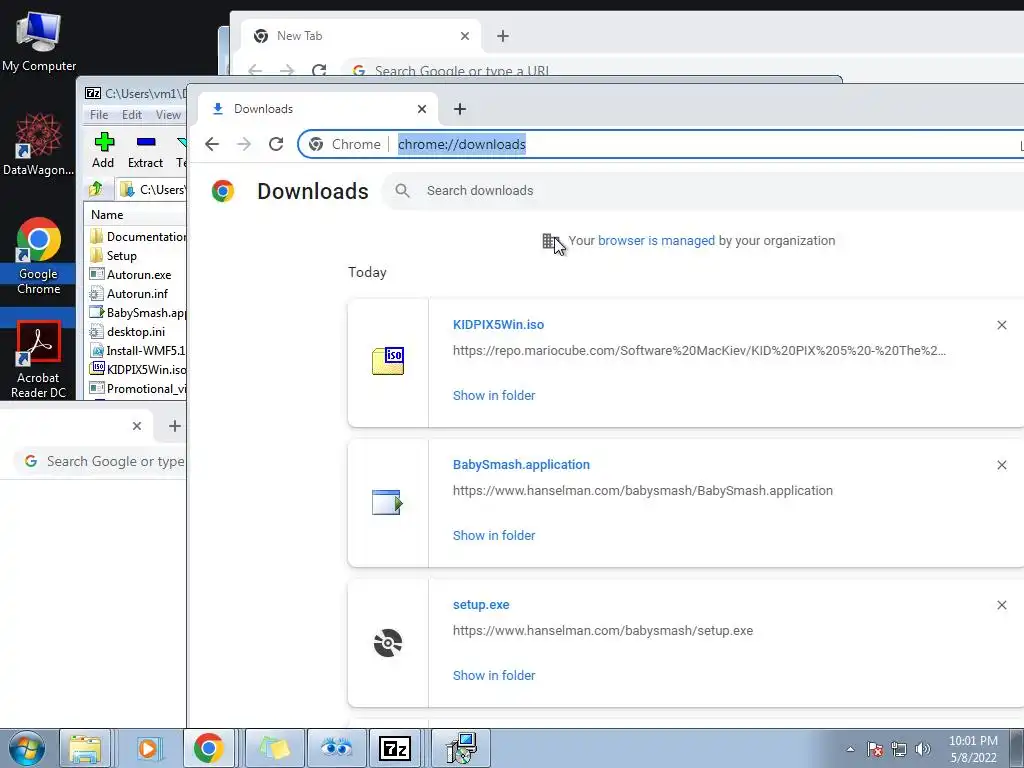Open Windows Explorer from the taskbar

pos(85,748)
